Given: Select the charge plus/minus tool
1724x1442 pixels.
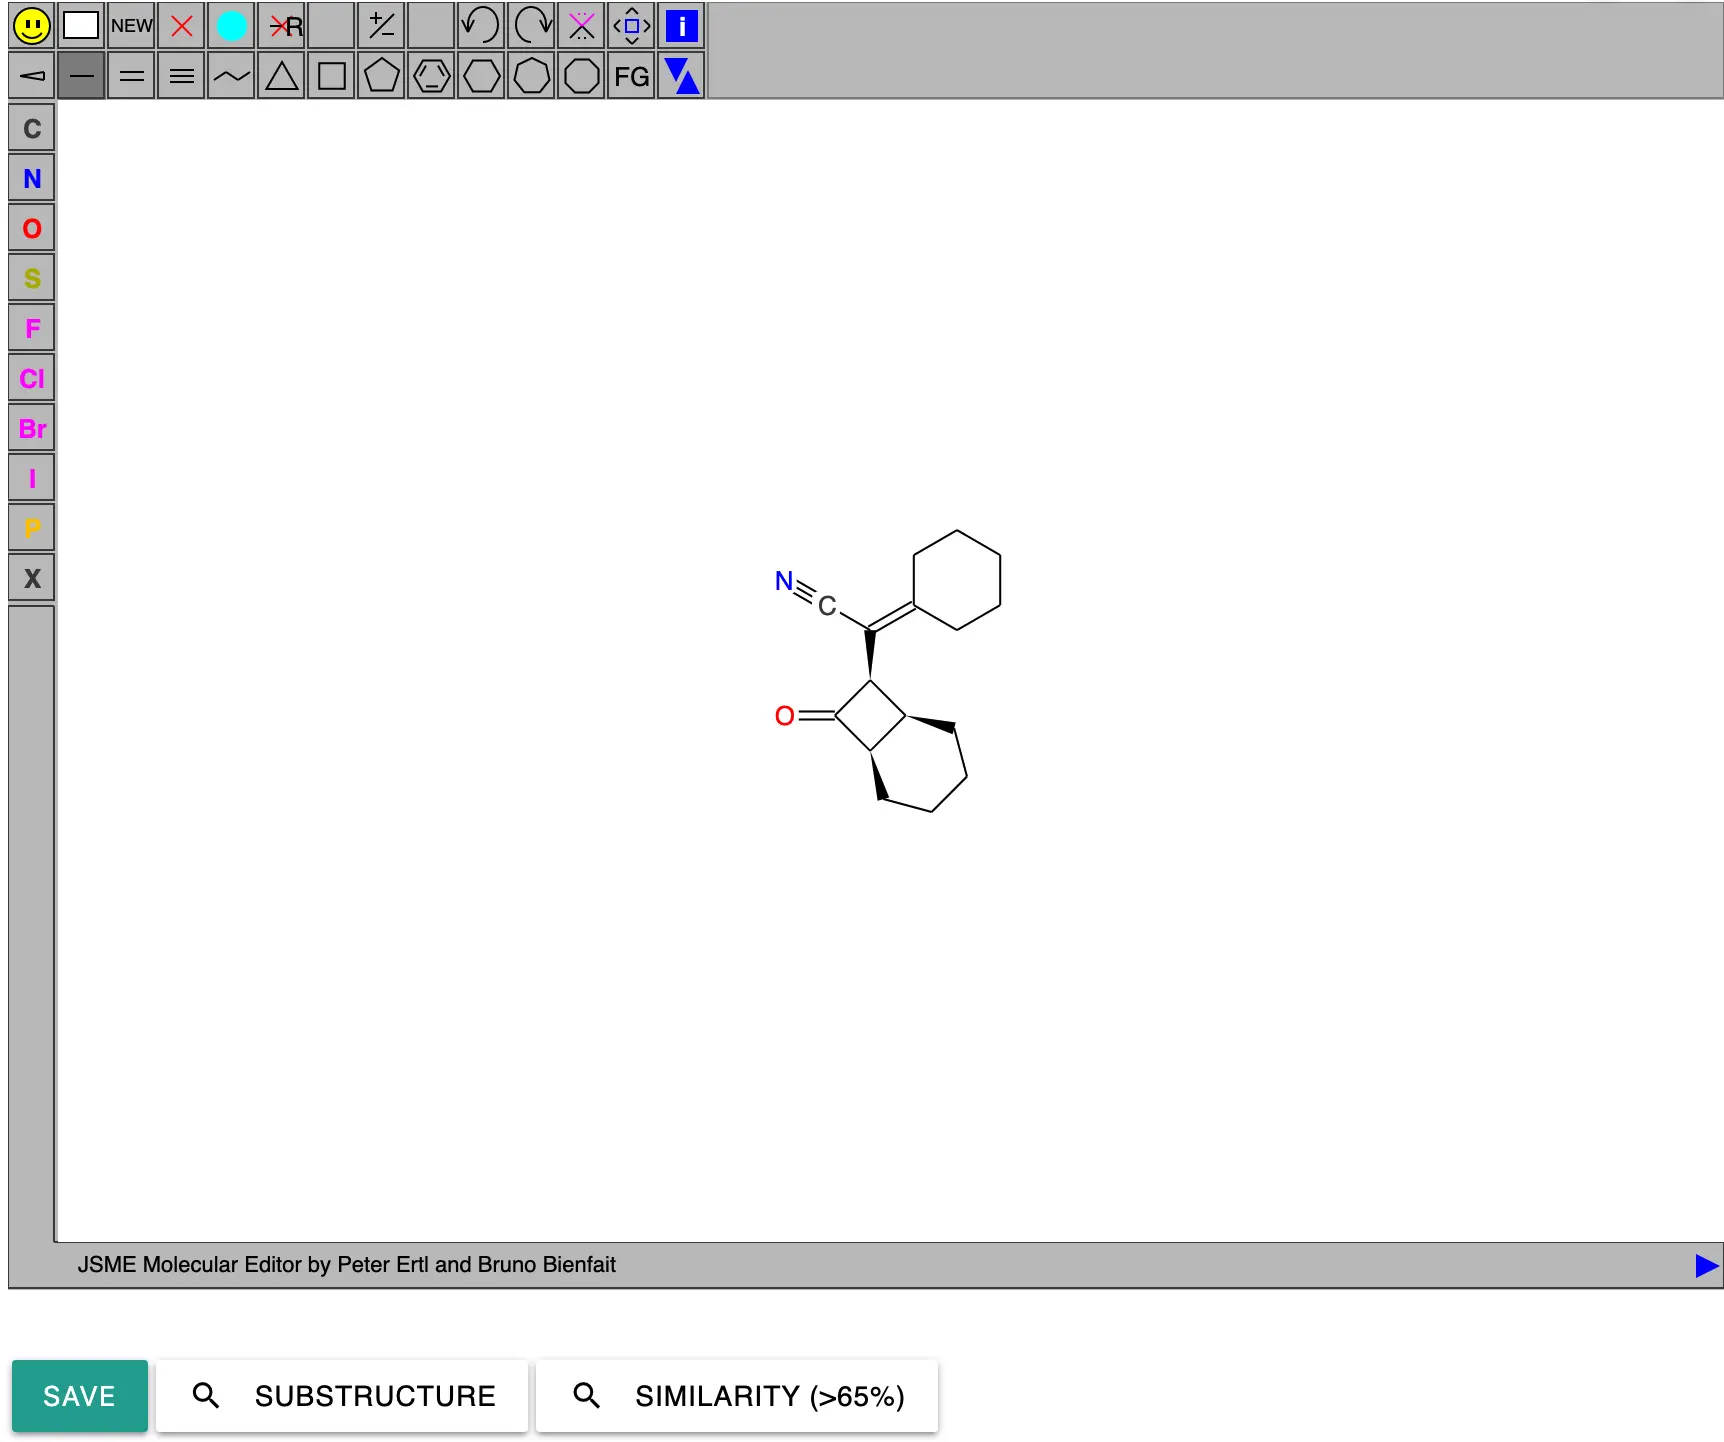Looking at the screenshot, I should (x=381, y=26).
